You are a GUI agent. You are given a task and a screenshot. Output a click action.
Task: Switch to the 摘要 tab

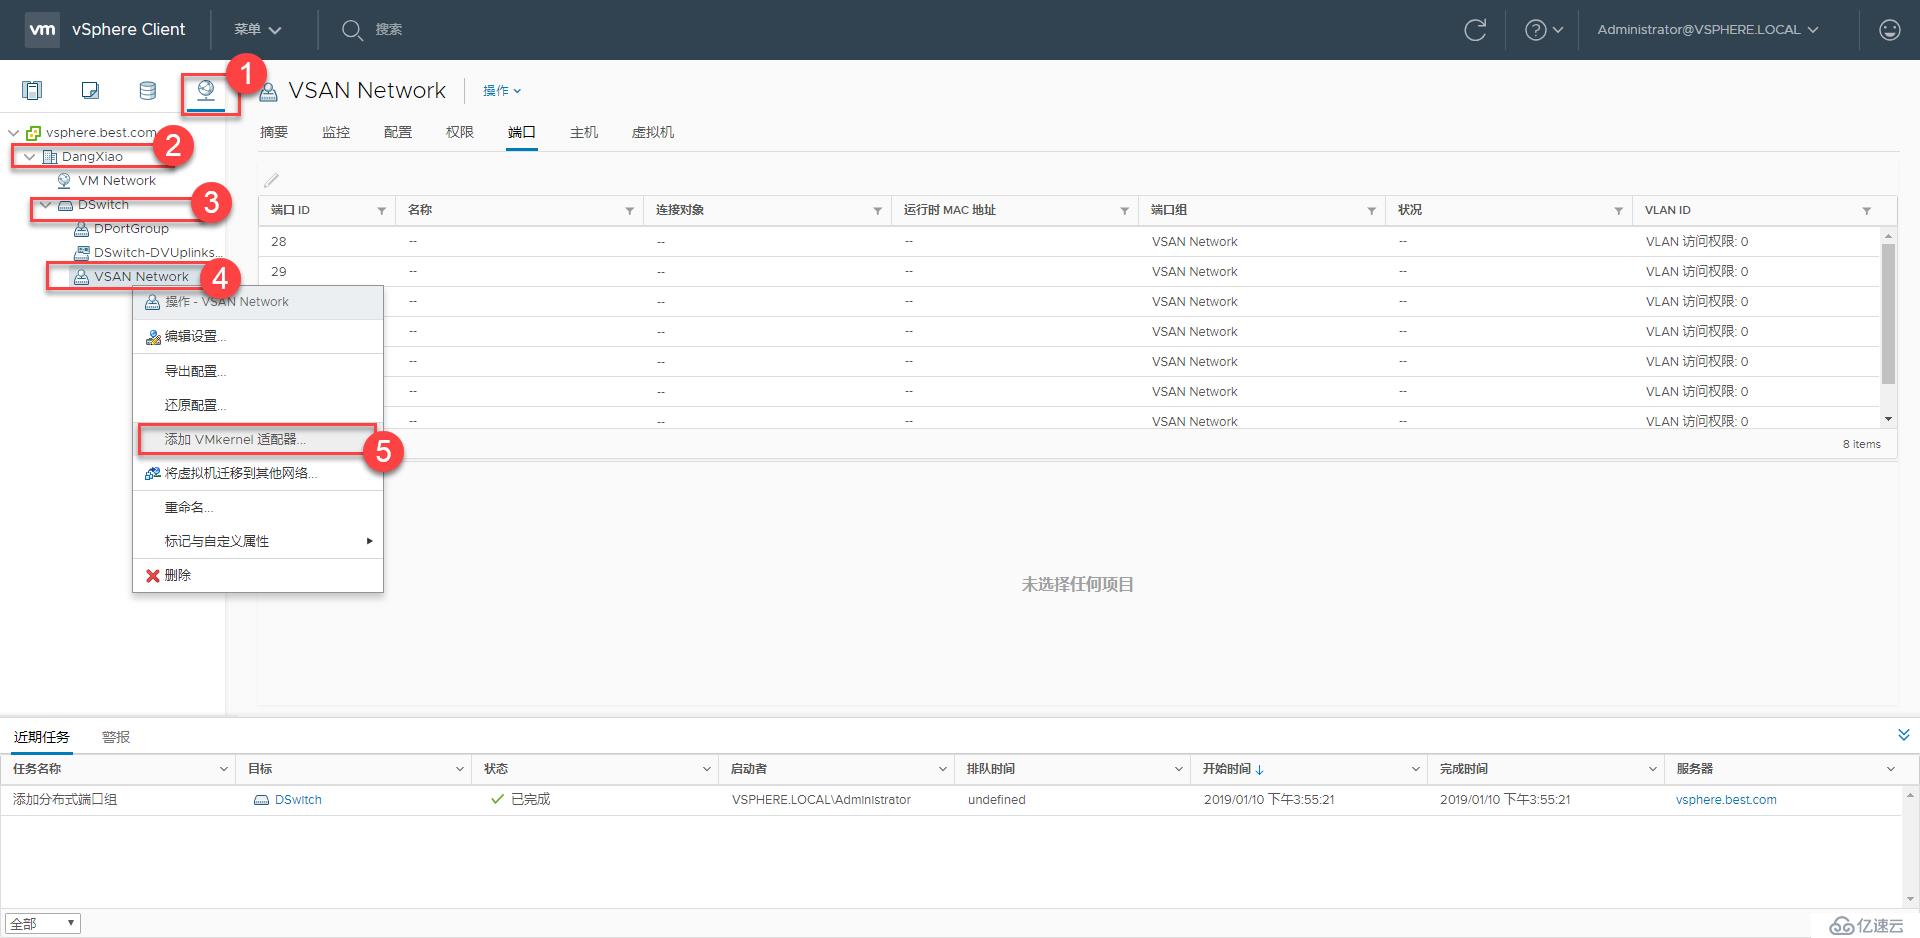(x=274, y=132)
